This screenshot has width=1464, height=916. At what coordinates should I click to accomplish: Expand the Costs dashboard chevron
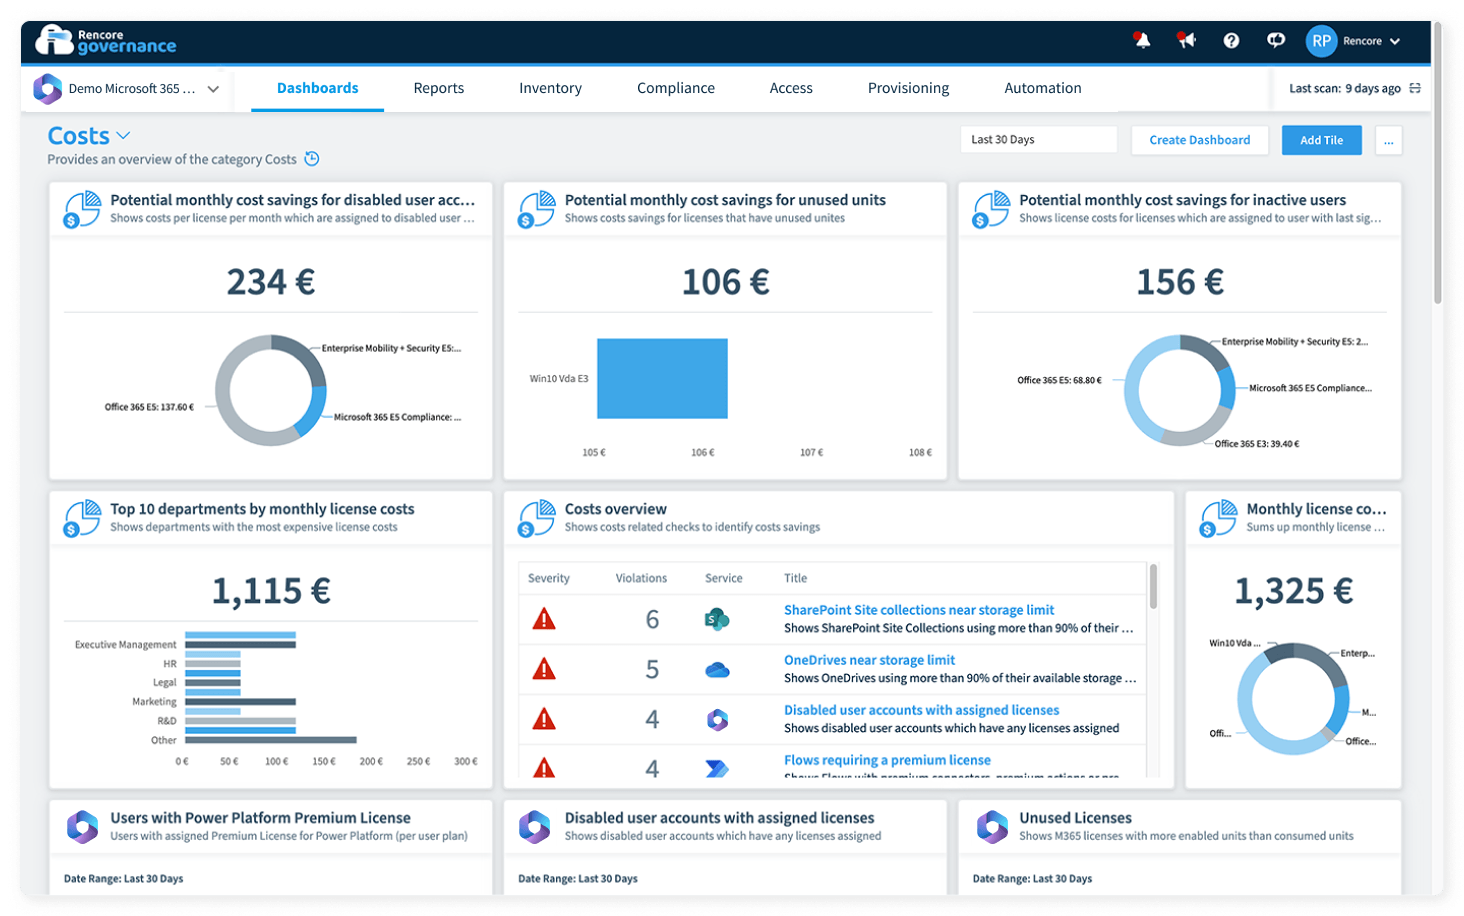(123, 135)
